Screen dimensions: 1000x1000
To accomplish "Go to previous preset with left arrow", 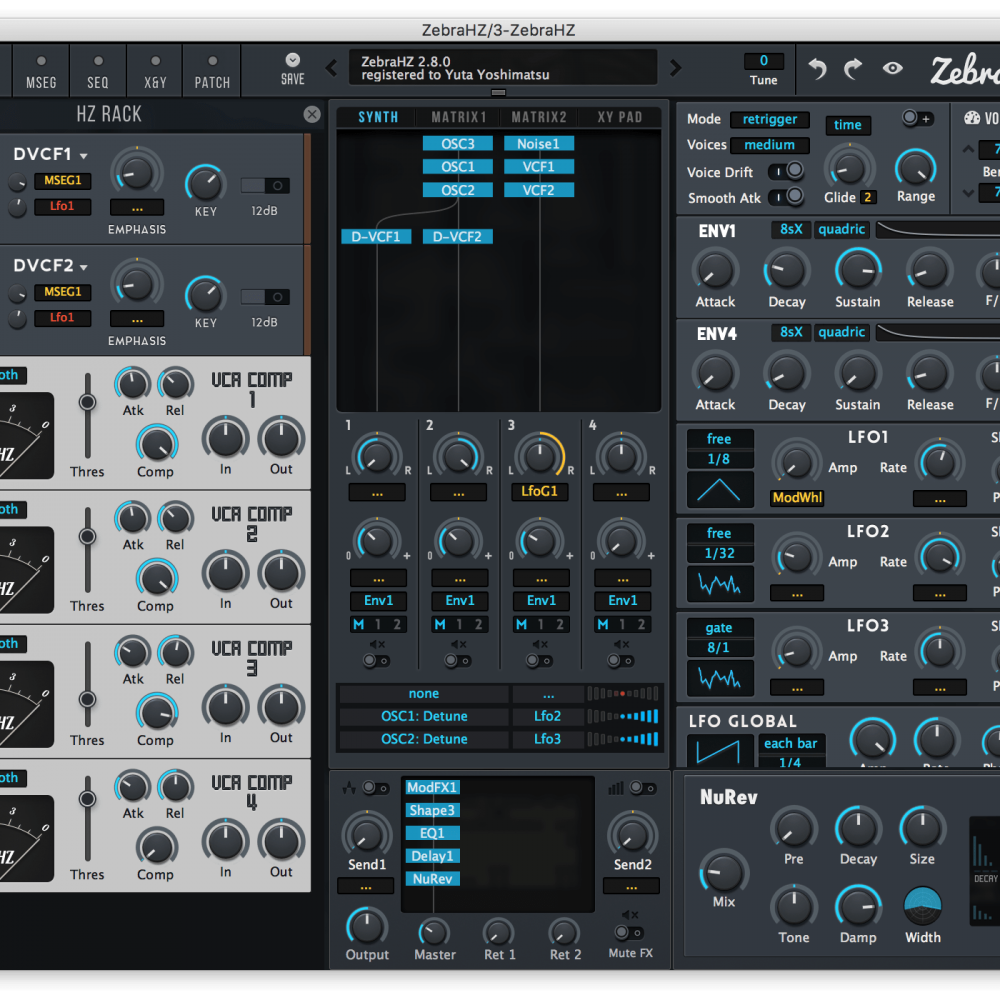I will click(332, 68).
